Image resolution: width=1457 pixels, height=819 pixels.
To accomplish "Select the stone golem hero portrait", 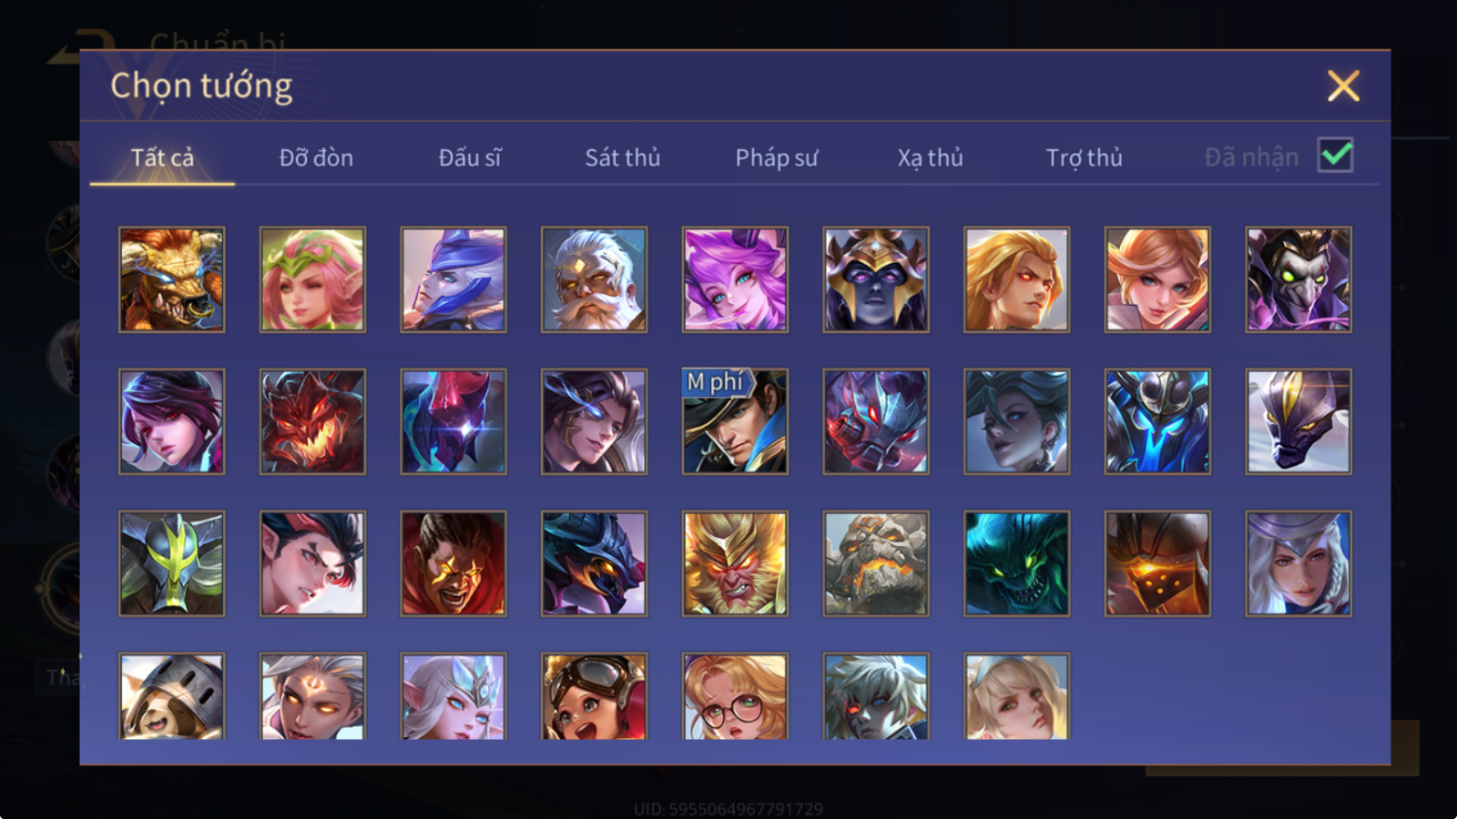I will pos(876,563).
